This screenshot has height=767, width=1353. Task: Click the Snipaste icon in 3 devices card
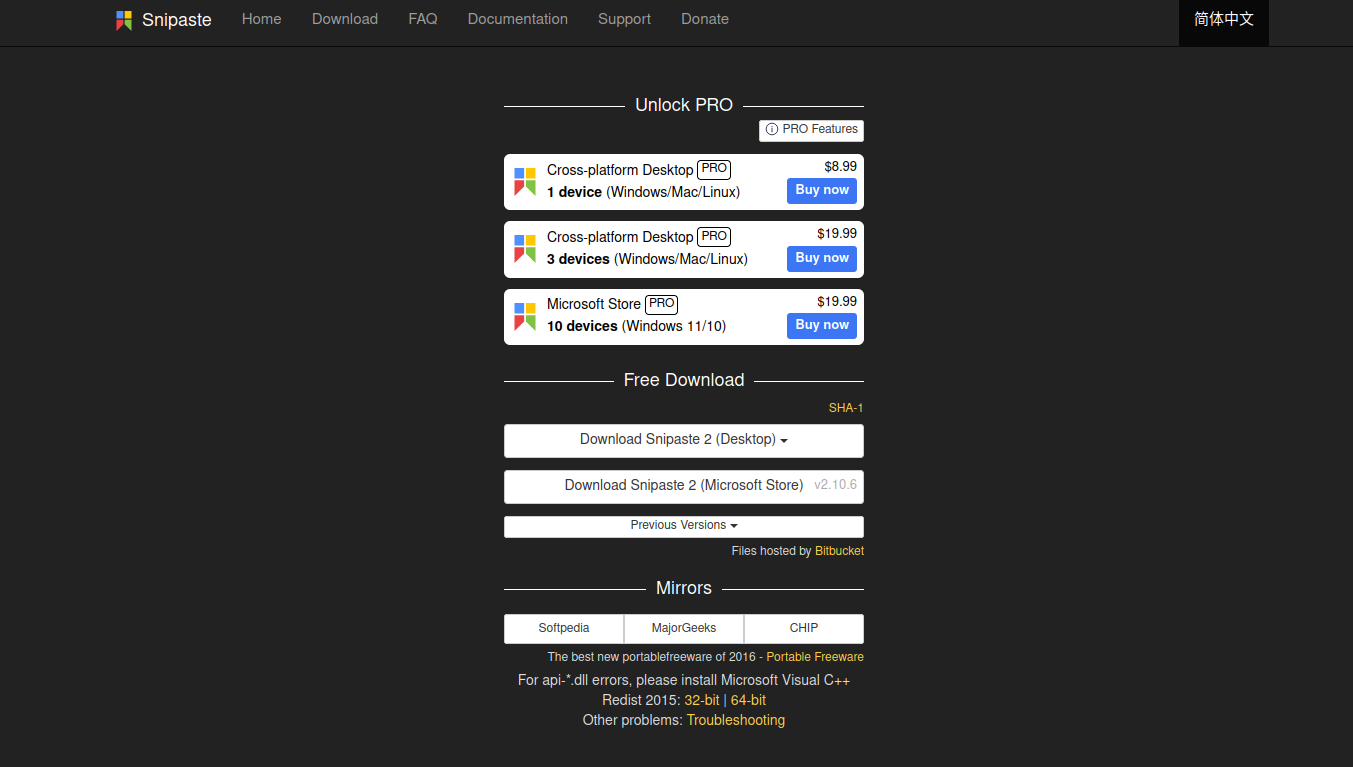(x=525, y=249)
